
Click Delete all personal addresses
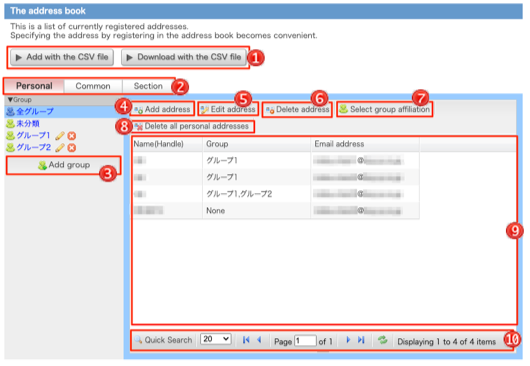pos(191,126)
